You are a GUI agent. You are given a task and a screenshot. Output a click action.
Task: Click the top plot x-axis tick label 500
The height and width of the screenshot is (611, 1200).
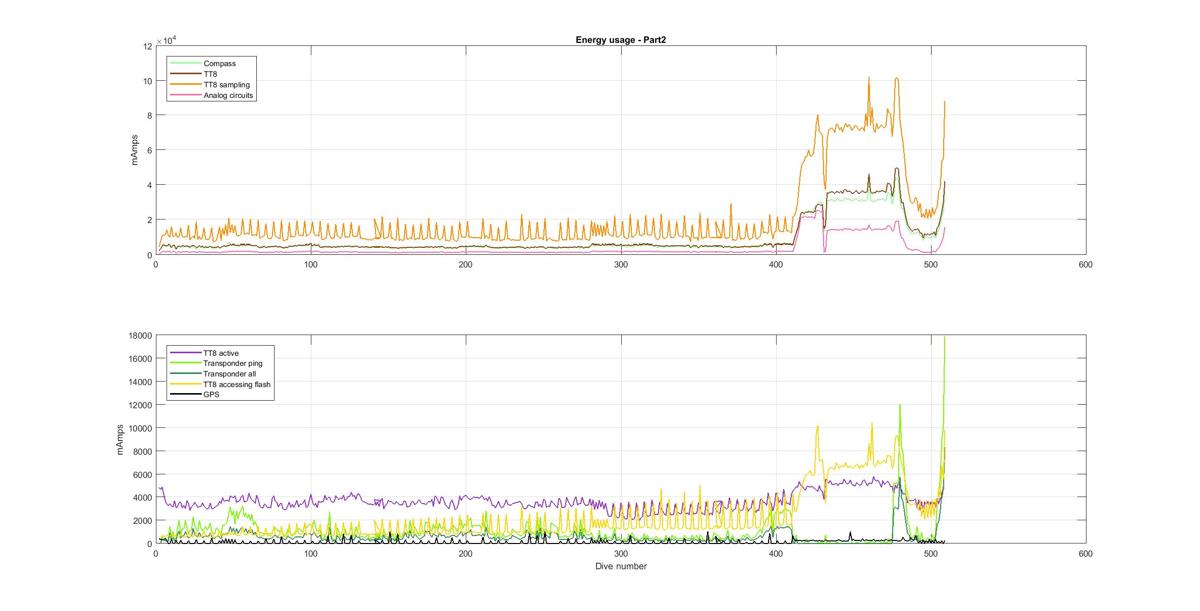click(x=931, y=264)
